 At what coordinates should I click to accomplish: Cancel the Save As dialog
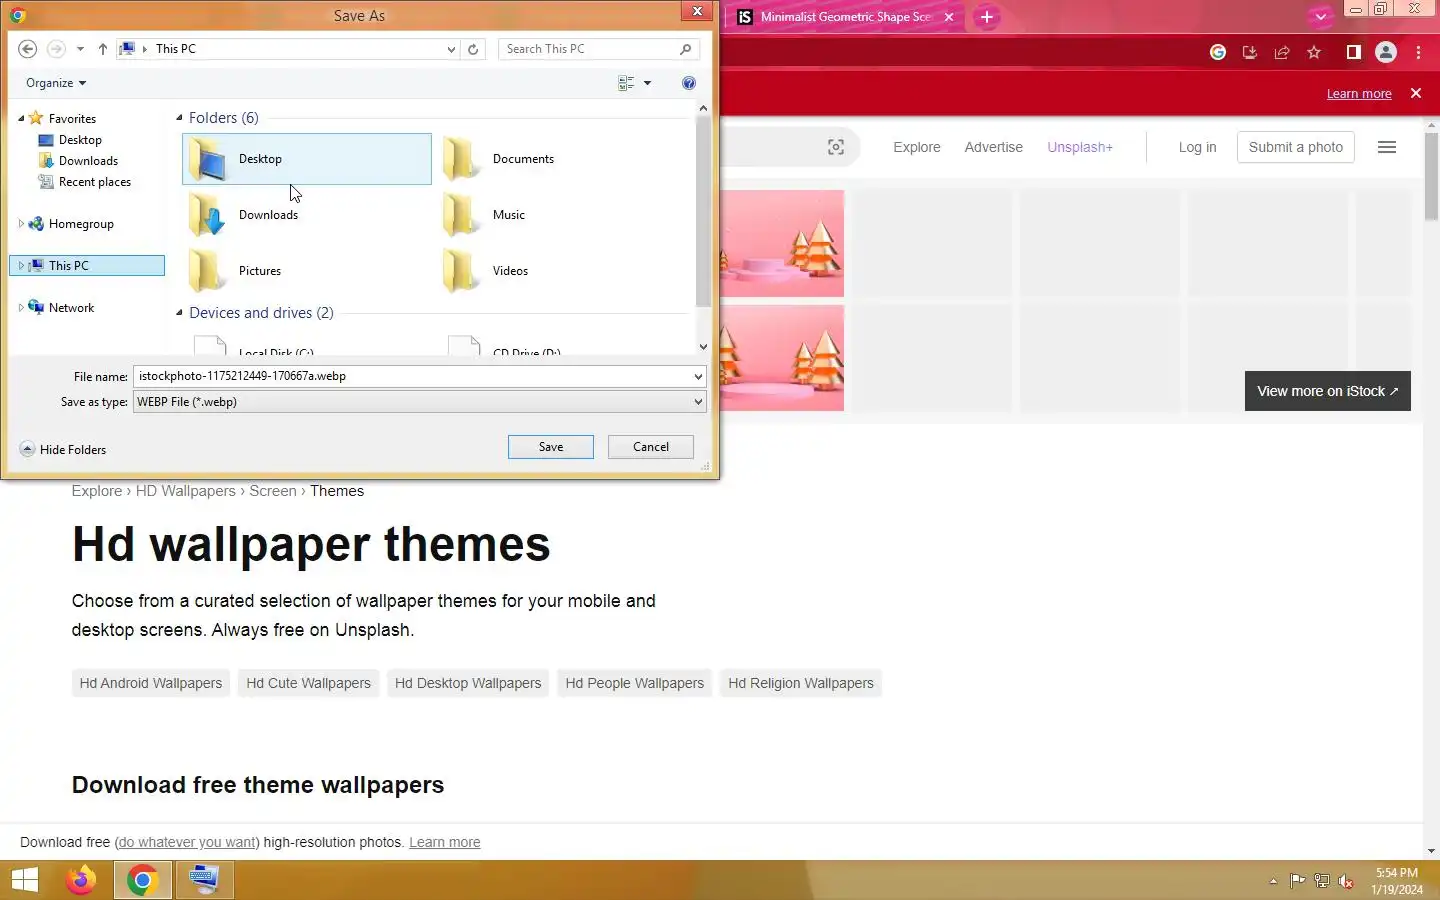[x=651, y=447]
